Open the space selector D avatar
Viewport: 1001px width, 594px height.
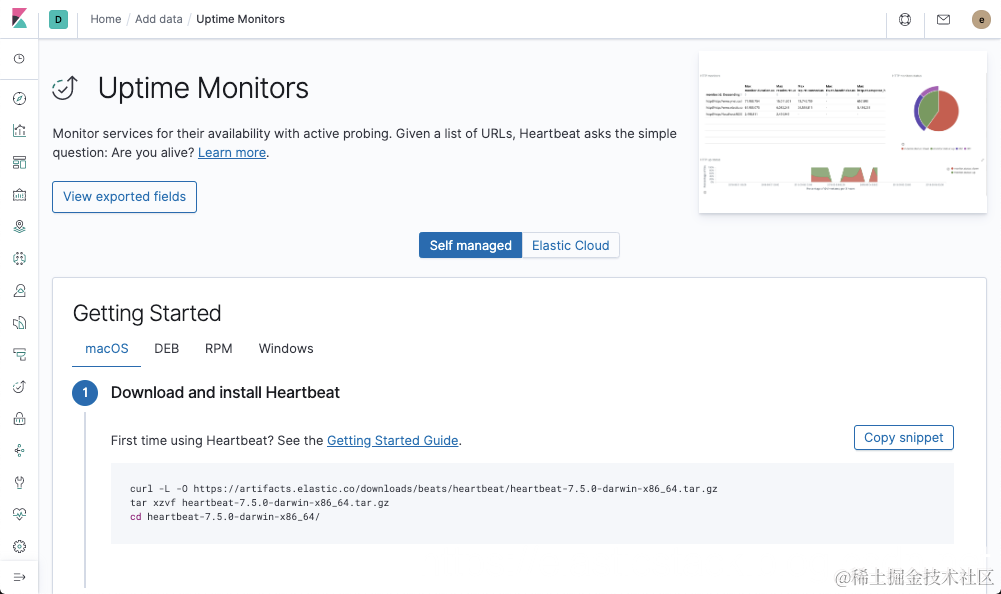coord(58,19)
